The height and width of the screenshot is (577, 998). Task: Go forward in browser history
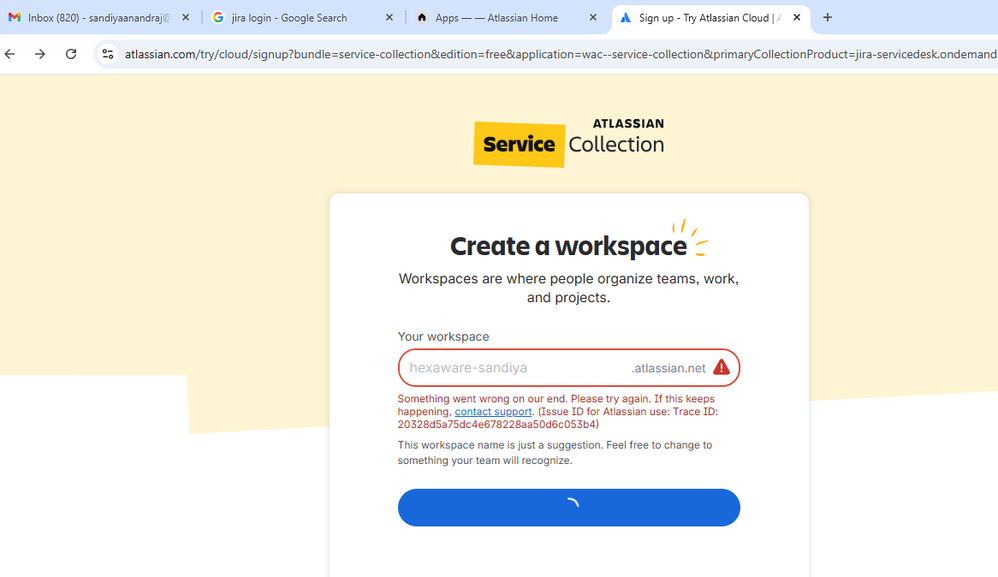(x=40, y=54)
